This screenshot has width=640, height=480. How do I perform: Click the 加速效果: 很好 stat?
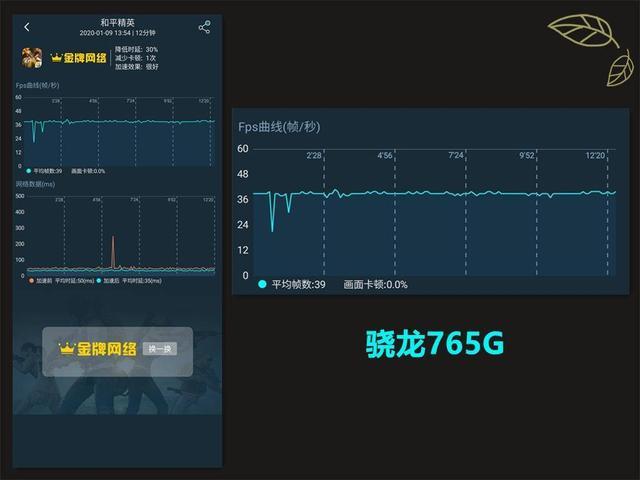(x=136, y=67)
